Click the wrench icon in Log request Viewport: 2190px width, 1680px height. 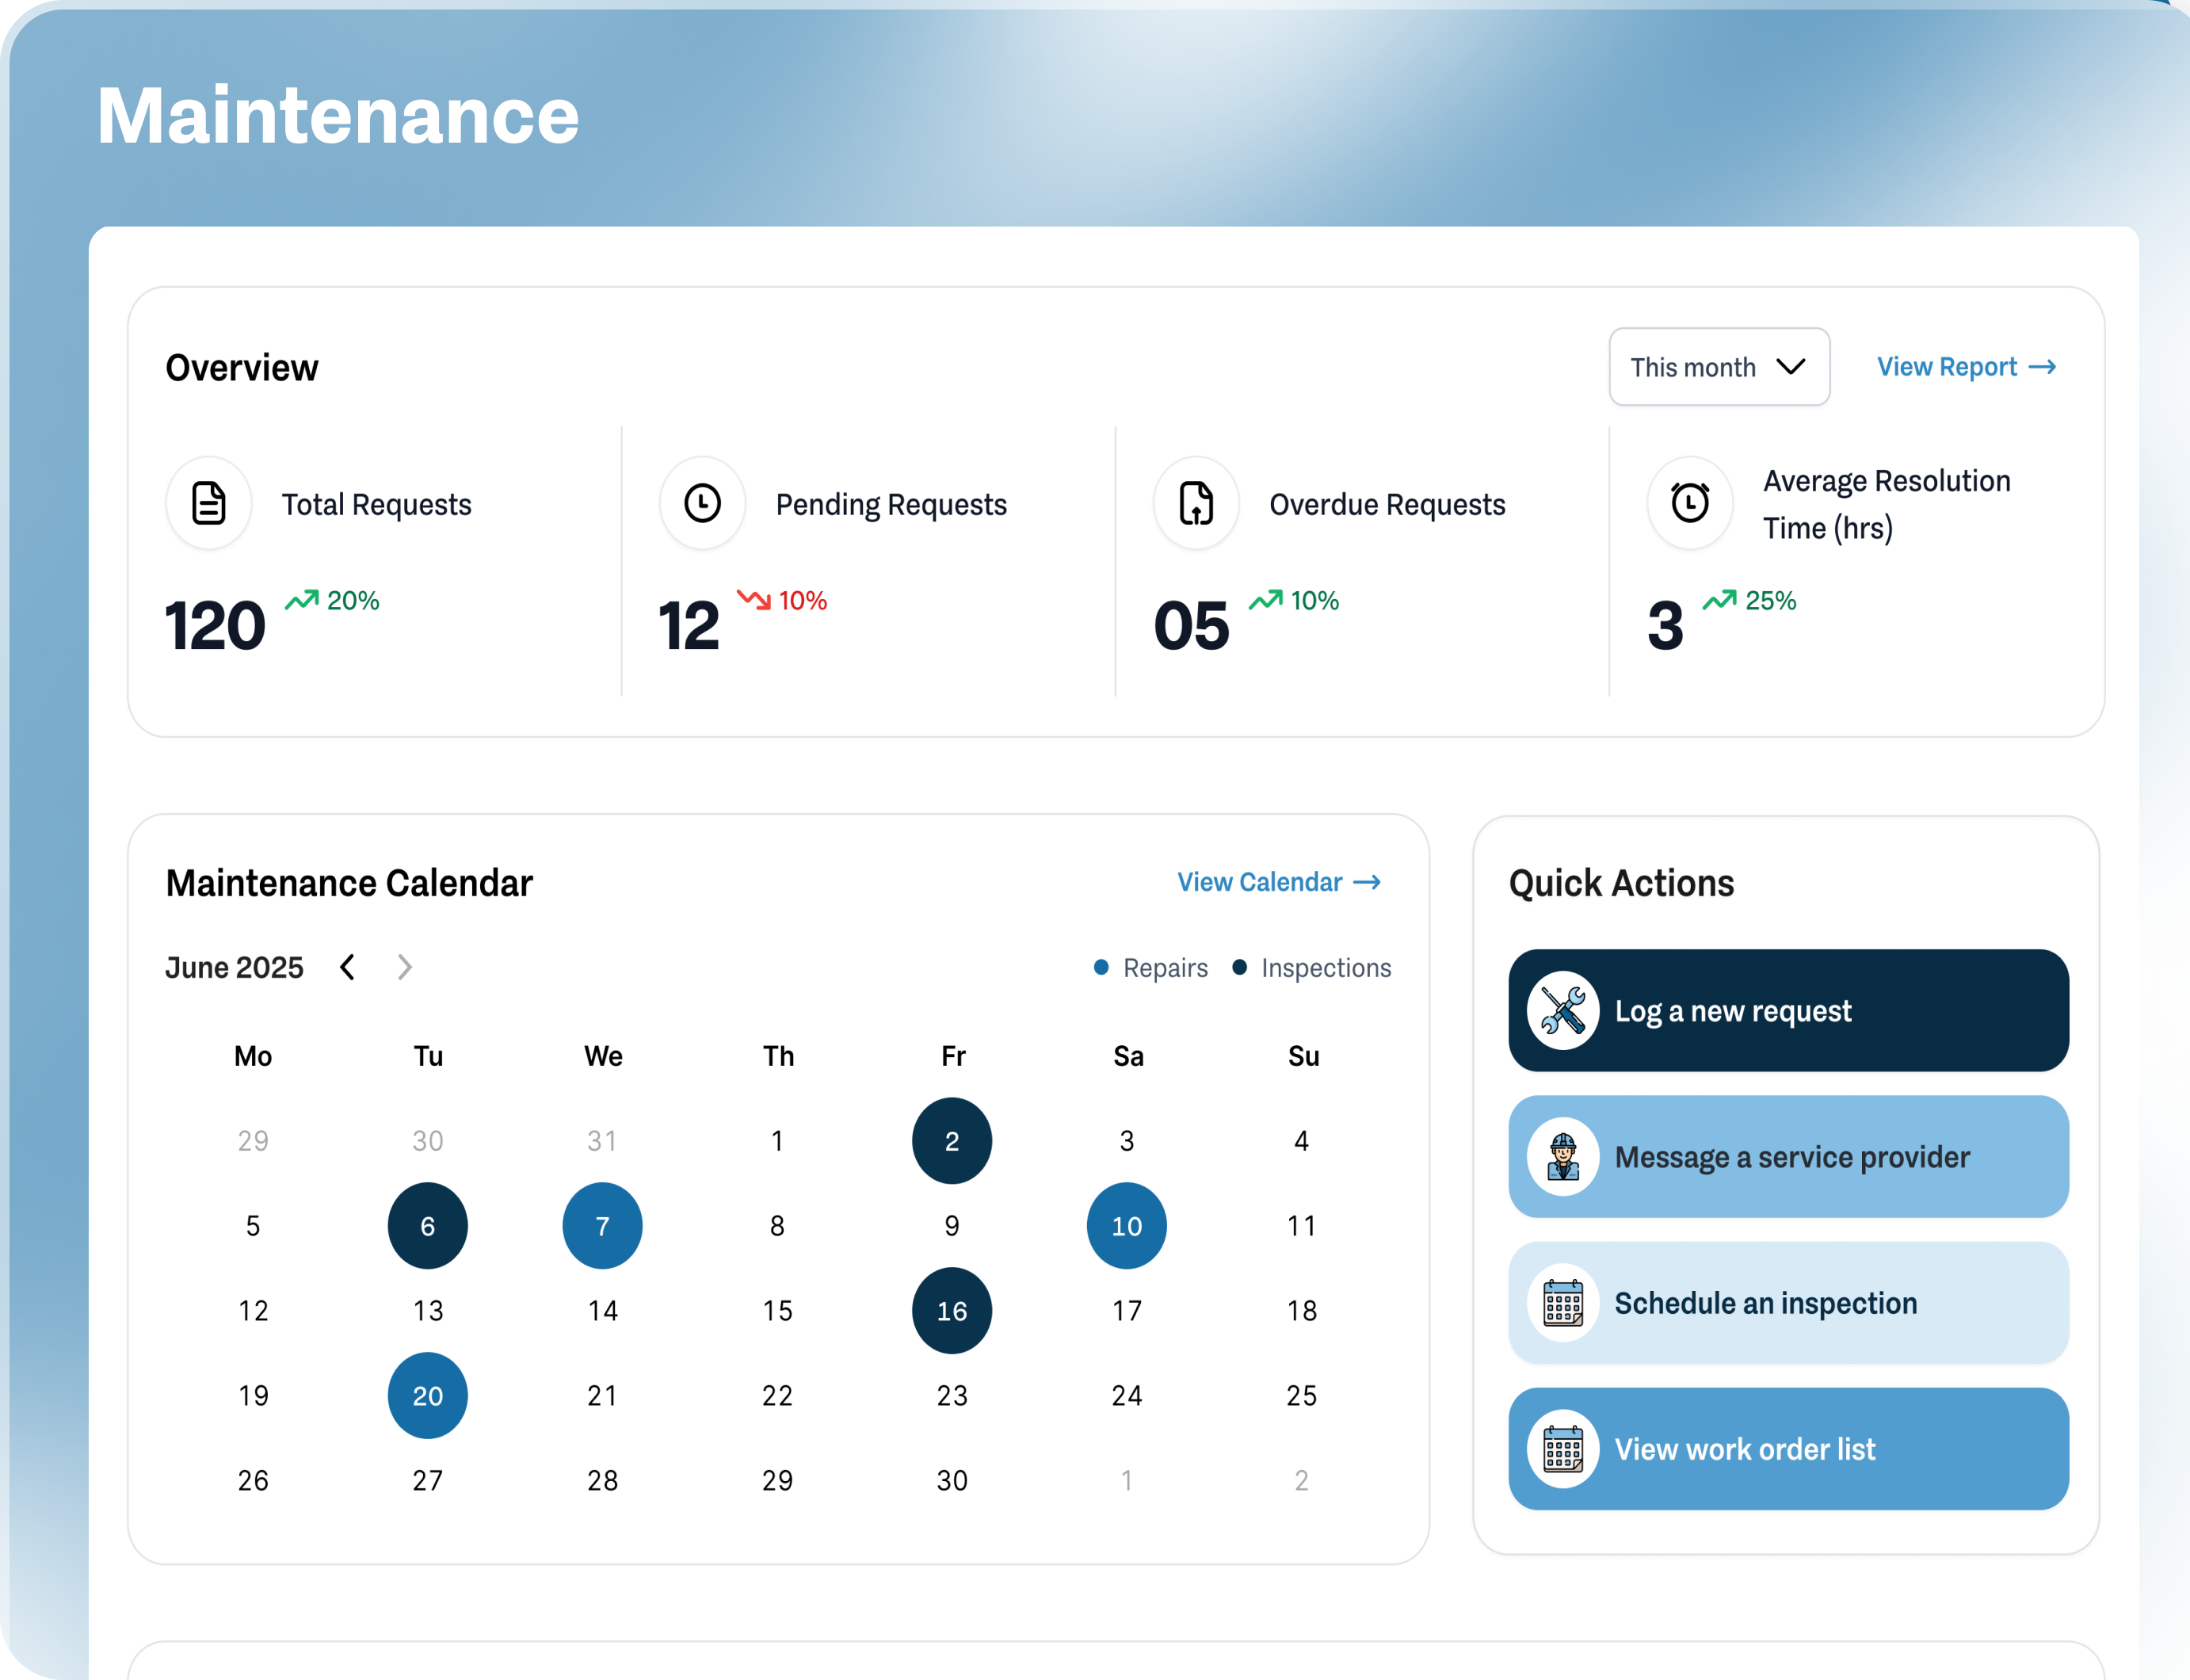[1563, 1010]
